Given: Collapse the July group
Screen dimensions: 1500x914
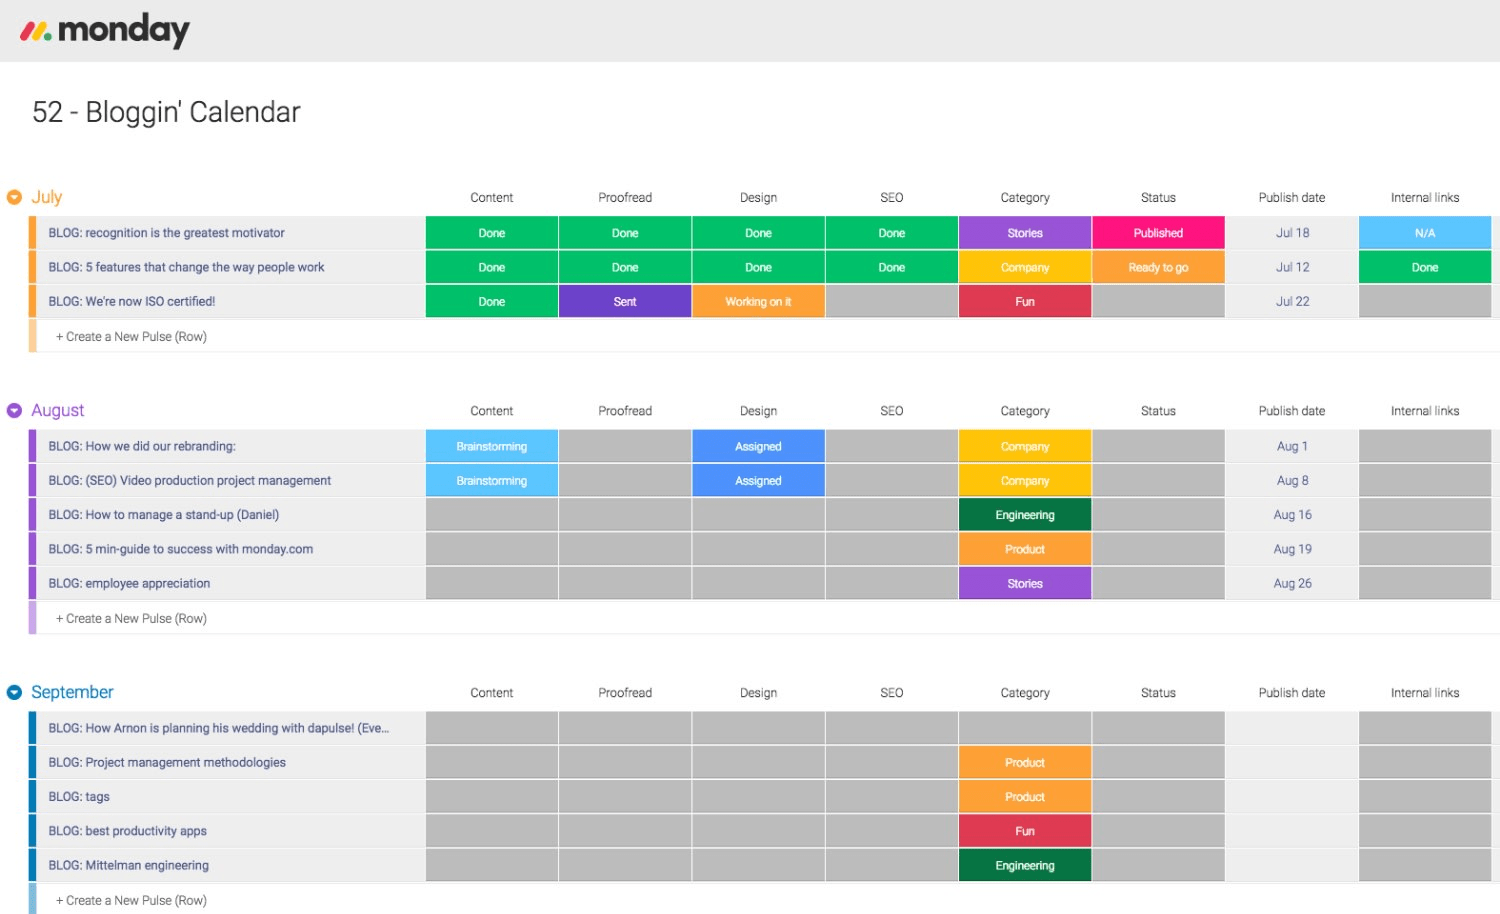Looking at the screenshot, I should pos(14,197).
